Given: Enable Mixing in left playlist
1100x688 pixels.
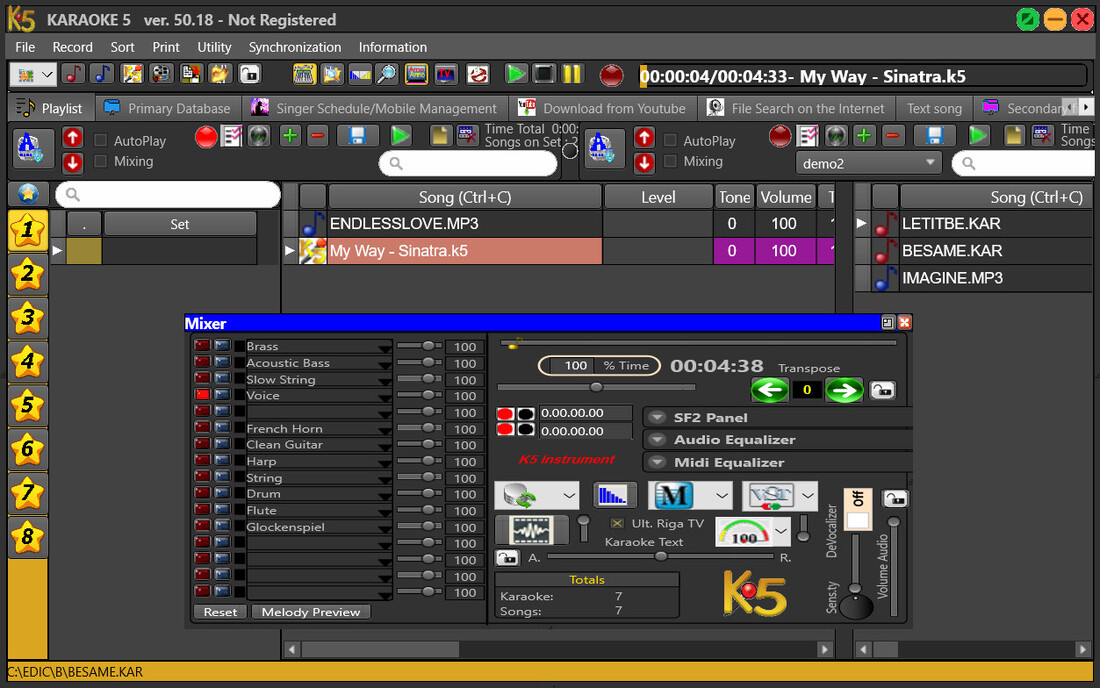Looking at the screenshot, I should [100, 161].
